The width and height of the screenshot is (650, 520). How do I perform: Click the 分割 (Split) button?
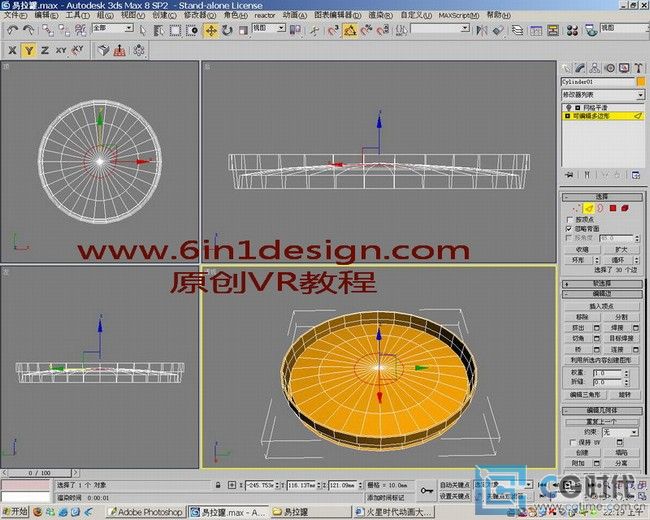(621, 317)
